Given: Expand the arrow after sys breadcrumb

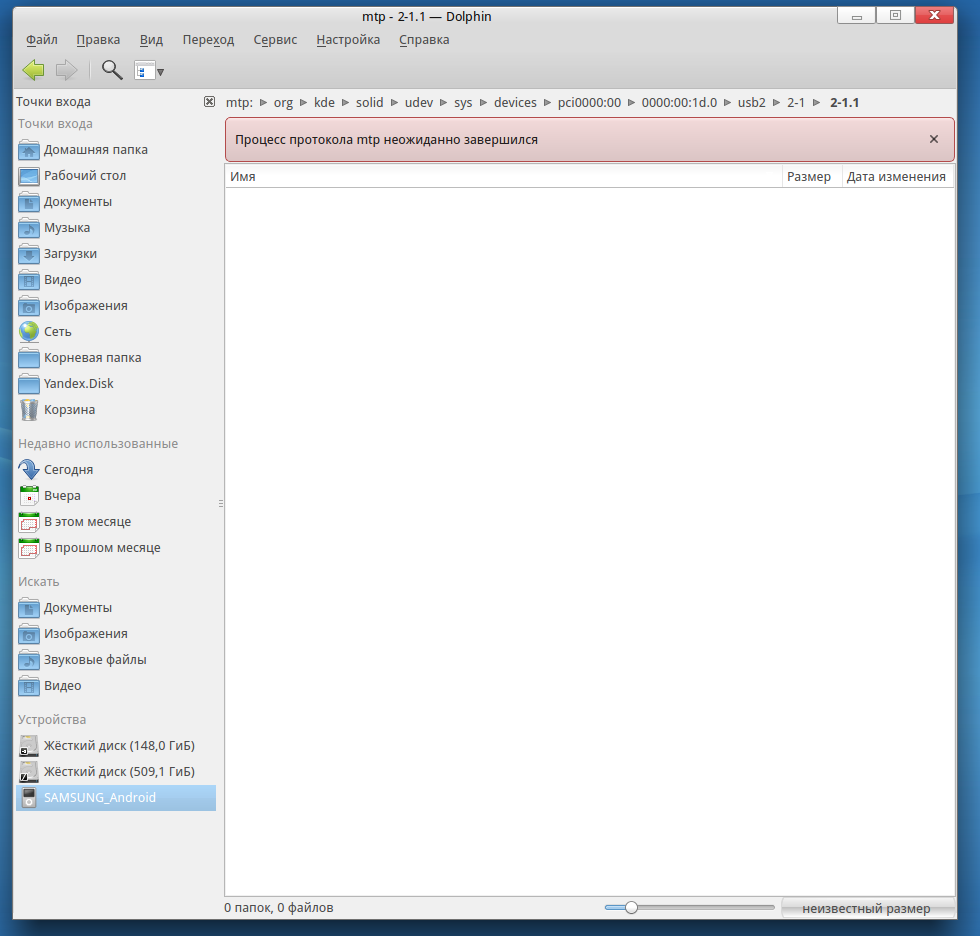Looking at the screenshot, I should click(x=483, y=102).
